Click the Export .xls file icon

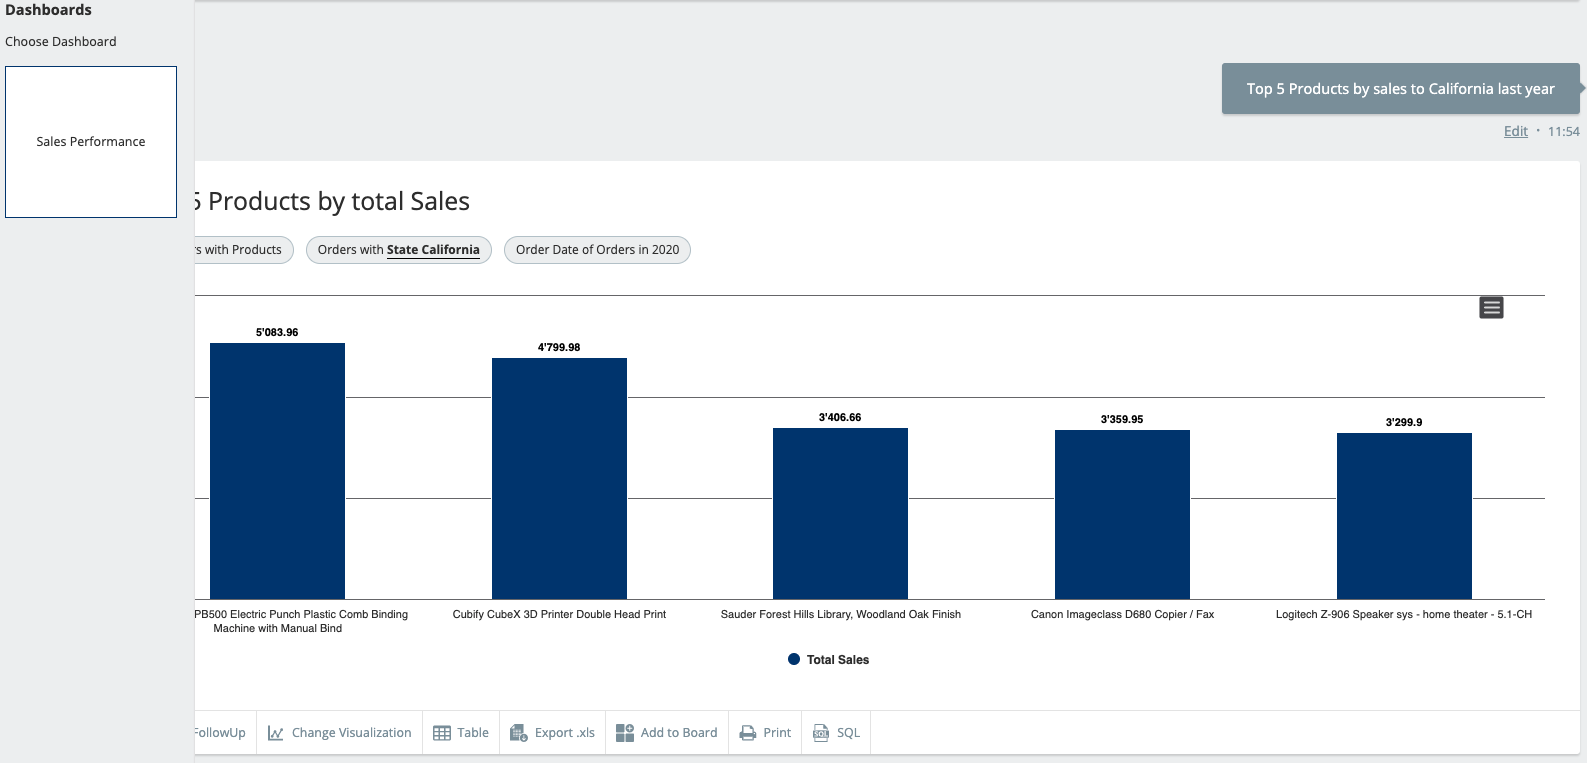(519, 733)
